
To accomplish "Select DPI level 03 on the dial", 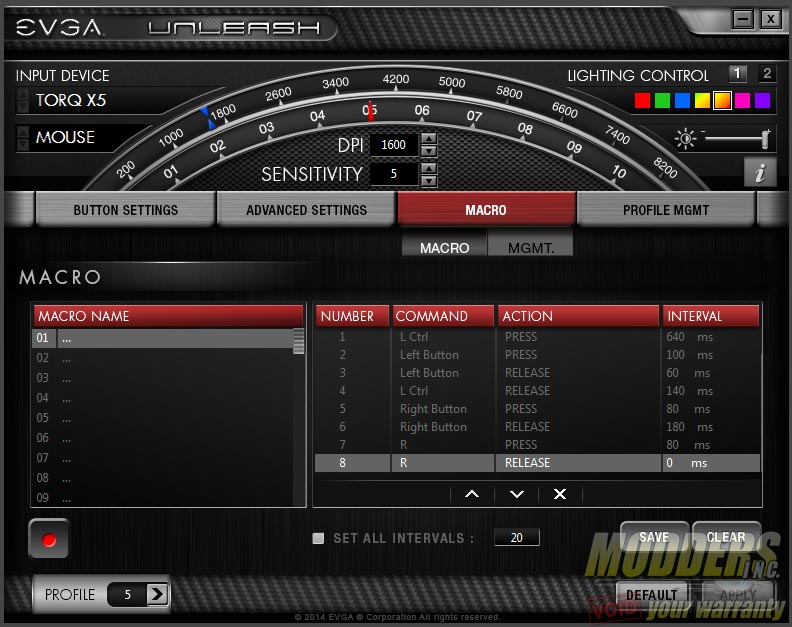I will pyautogui.click(x=266, y=128).
